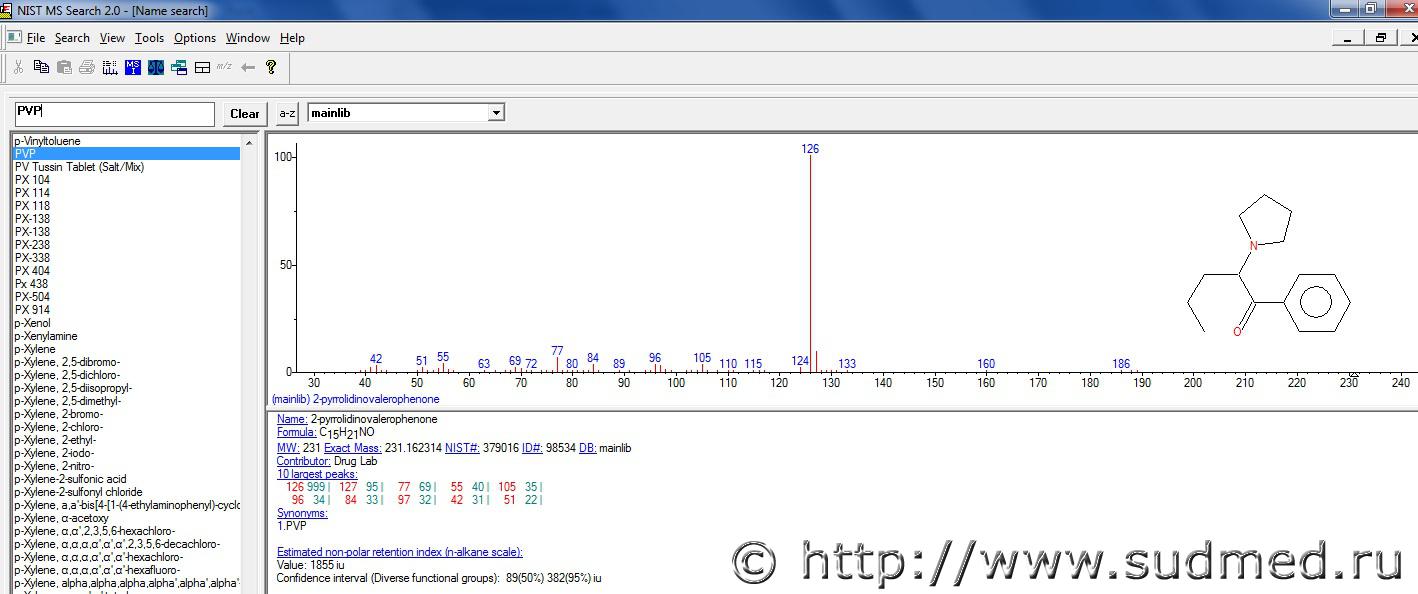Open the Search menu
Viewport: 1418px width, 594px height.
72,38
